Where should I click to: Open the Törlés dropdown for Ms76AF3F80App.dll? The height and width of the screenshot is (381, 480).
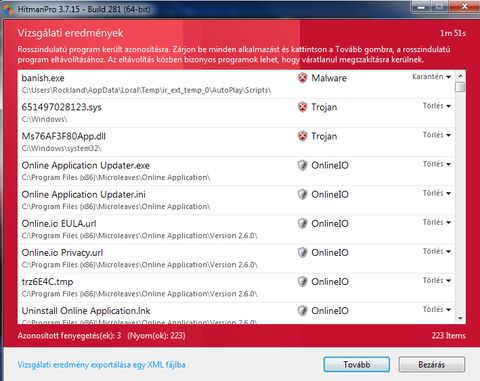click(437, 135)
